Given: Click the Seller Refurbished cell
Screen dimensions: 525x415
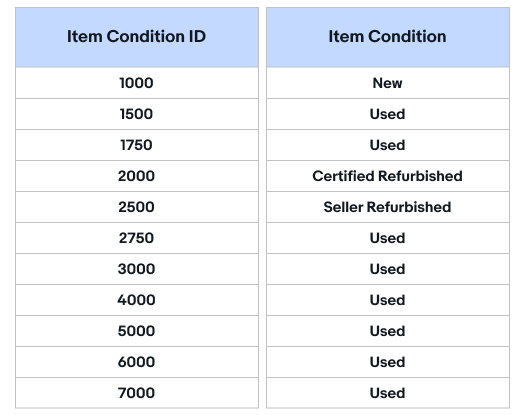Looking at the screenshot, I should tap(388, 207).
